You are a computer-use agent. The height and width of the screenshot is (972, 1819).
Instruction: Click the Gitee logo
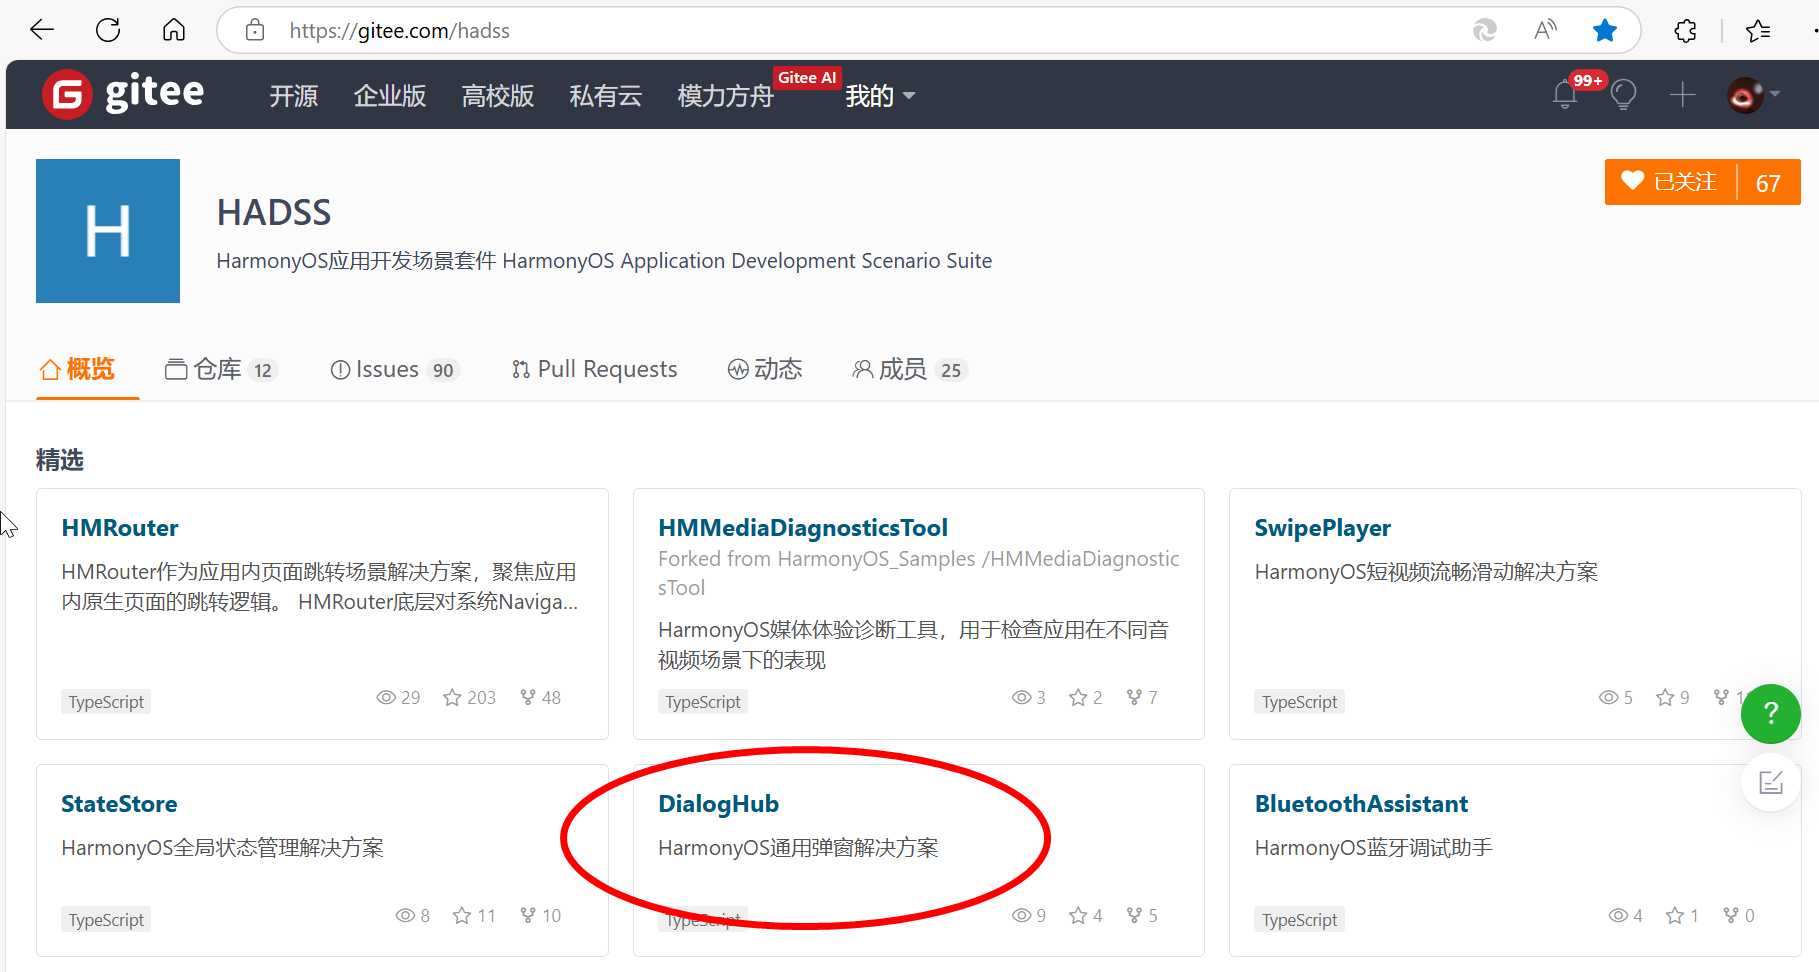tap(123, 94)
